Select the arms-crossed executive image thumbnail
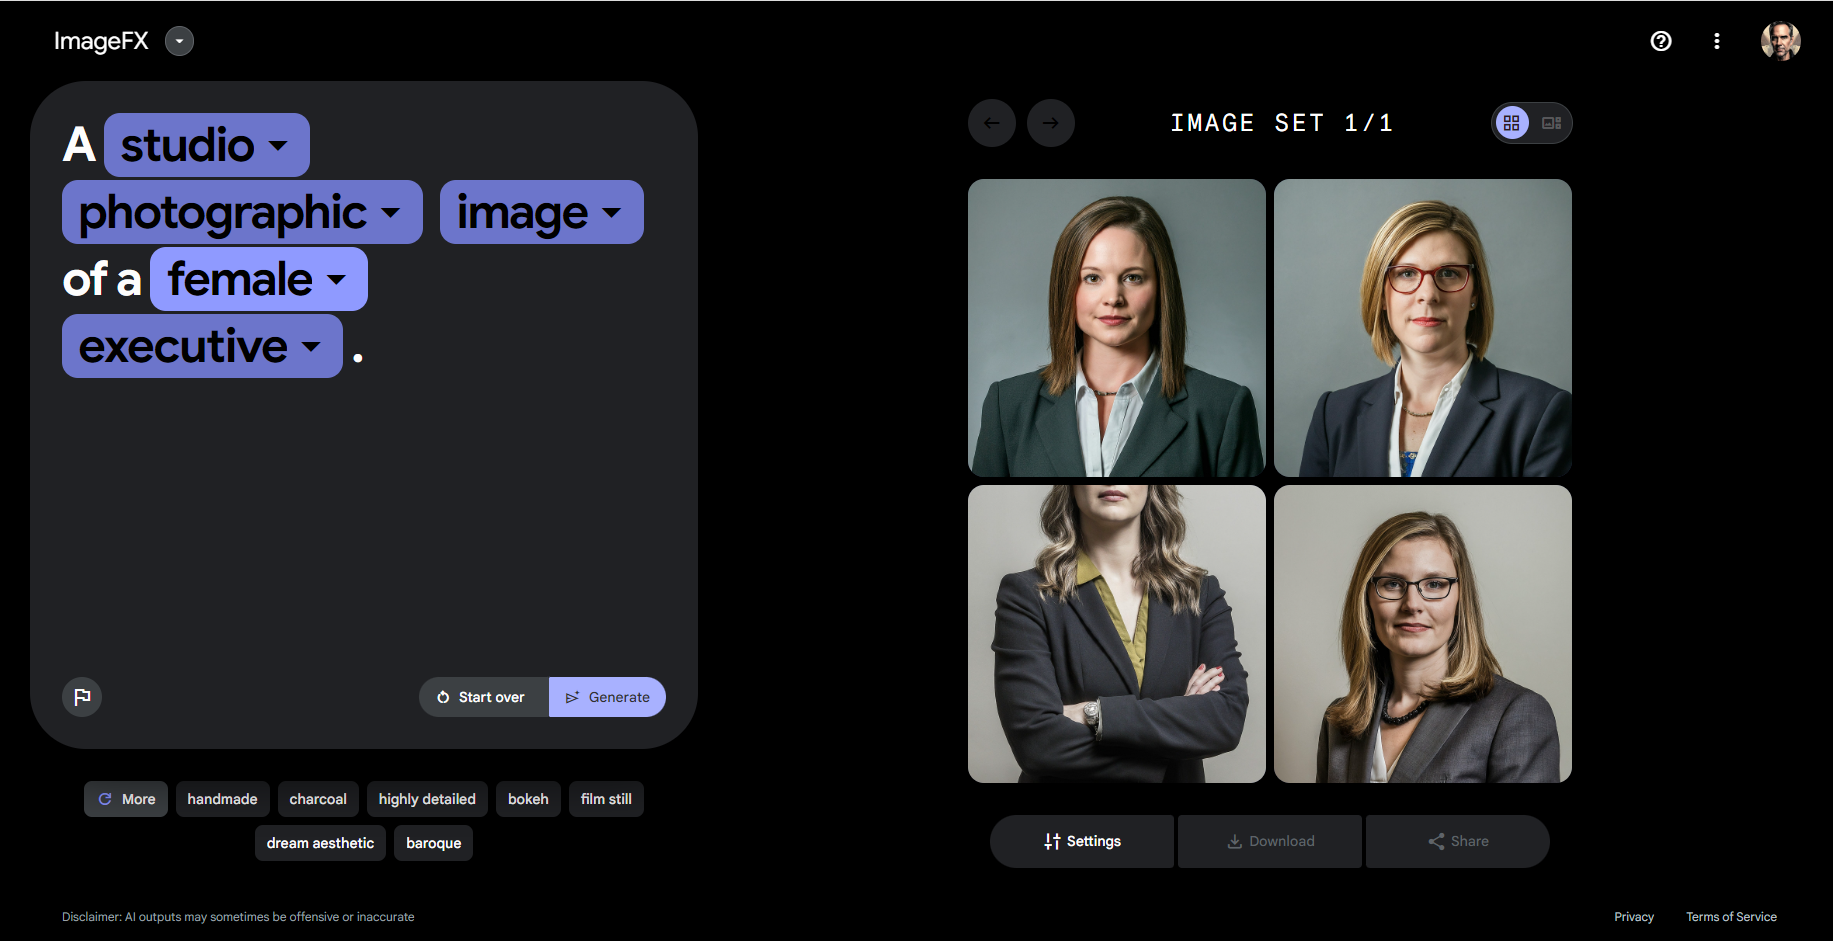The image size is (1833, 941). click(x=1116, y=634)
